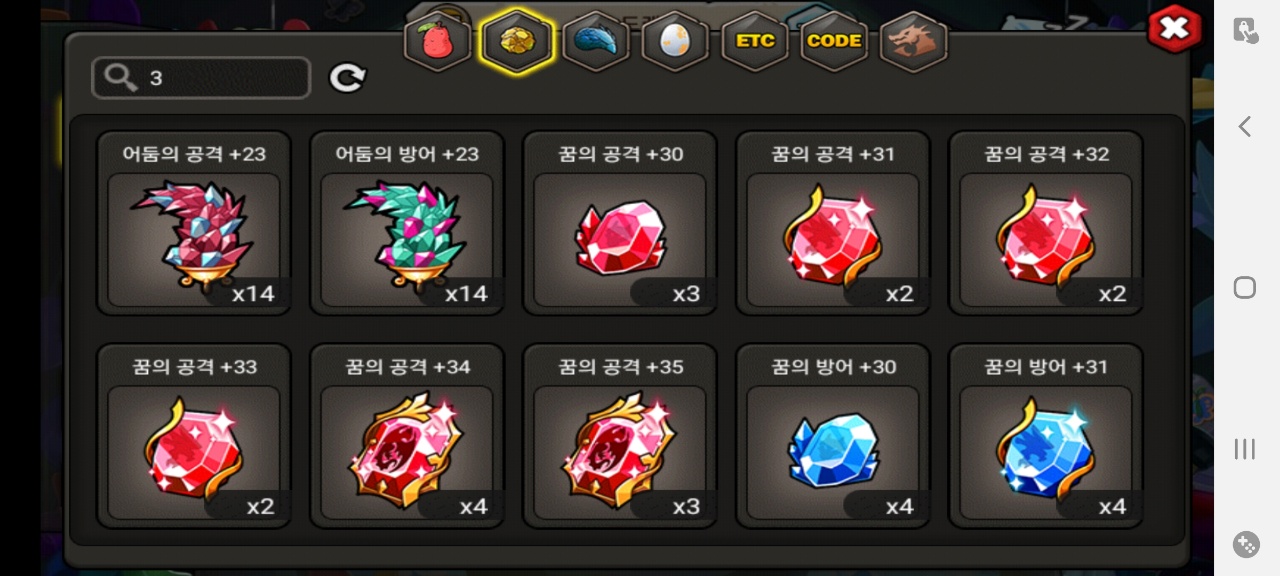Select the 꿈의 공격 +34 ornate gem

(x=407, y=436)
